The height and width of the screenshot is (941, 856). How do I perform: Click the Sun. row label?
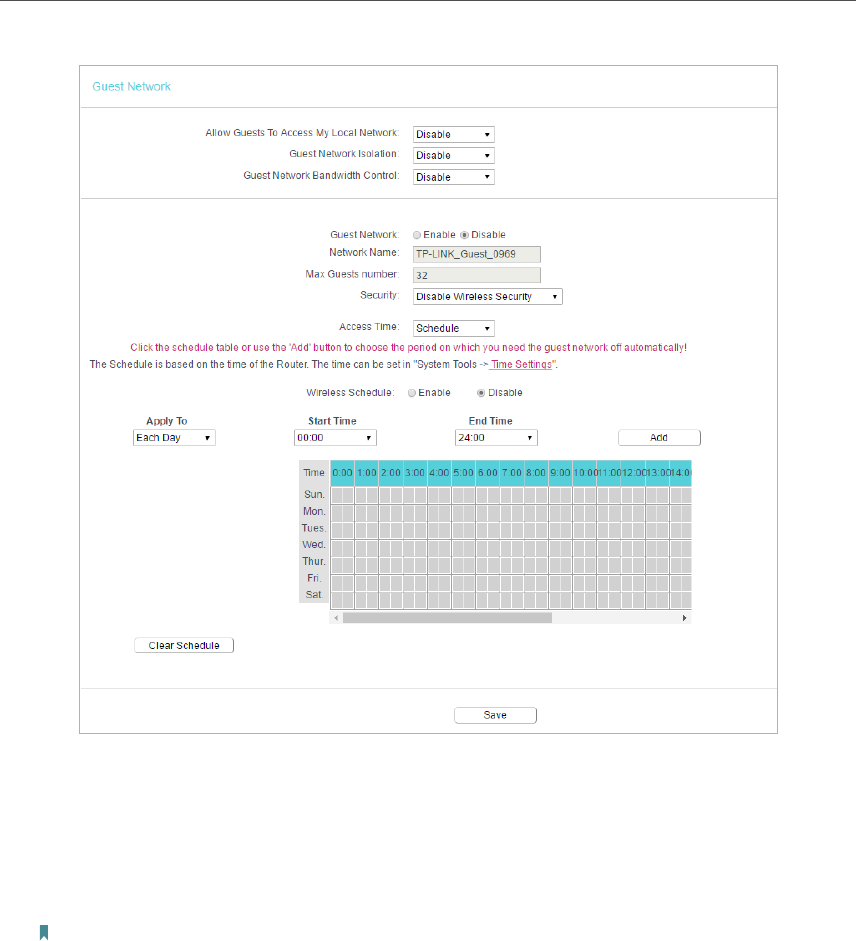(x=314, y=495)
